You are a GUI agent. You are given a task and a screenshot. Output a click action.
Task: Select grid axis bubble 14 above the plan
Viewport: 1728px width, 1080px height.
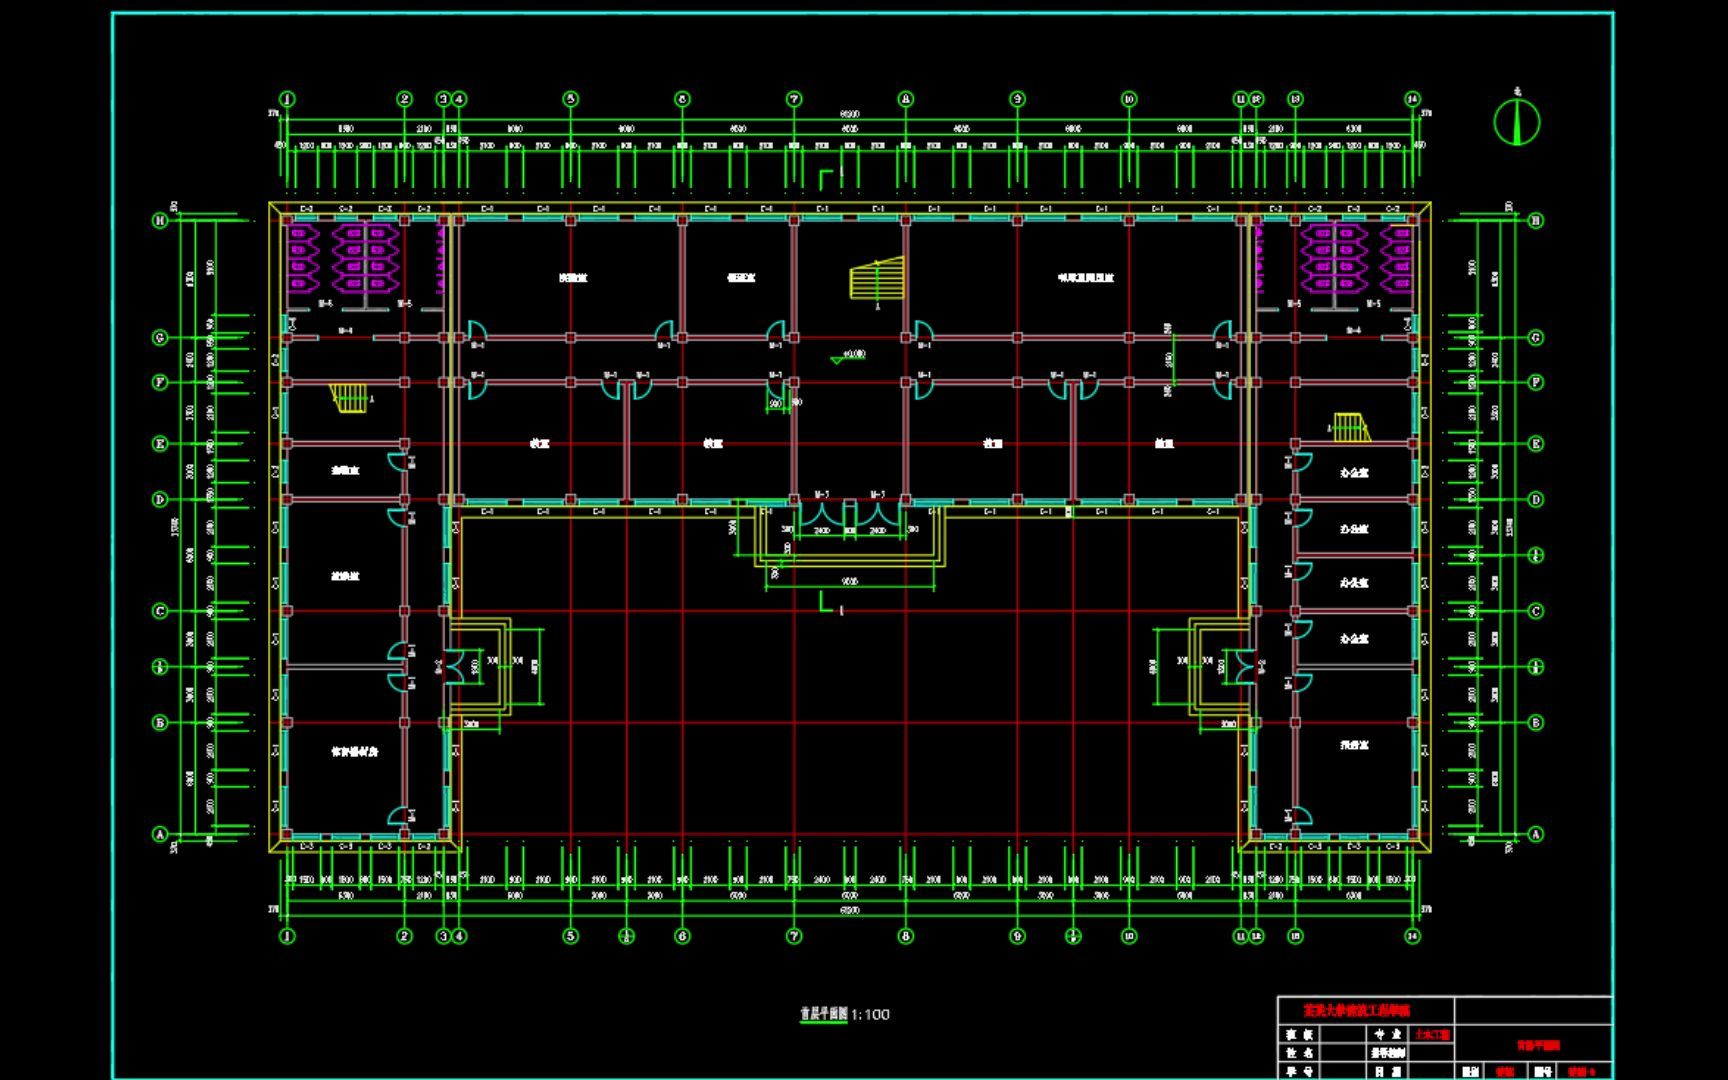(x=1412, y=99)
